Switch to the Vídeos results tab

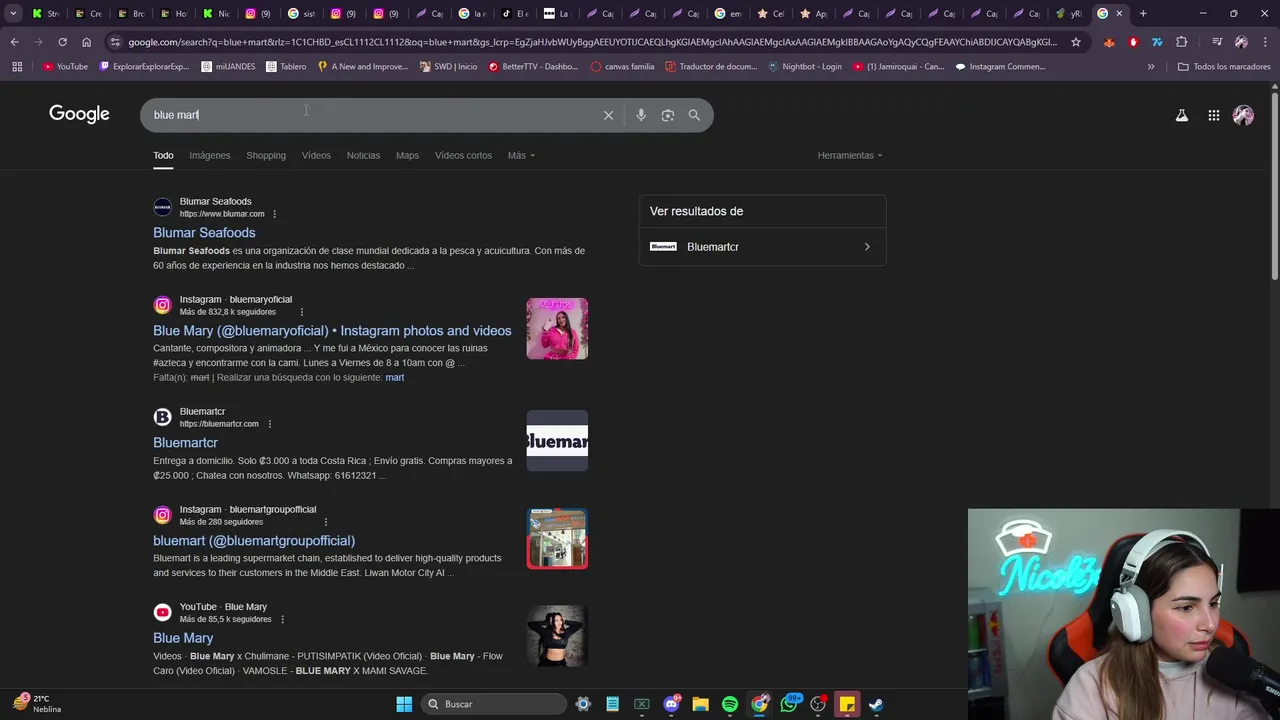tap(316, 155)
